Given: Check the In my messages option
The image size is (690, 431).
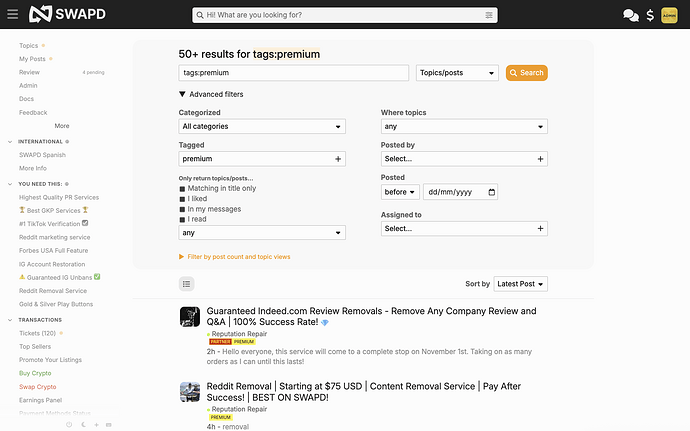Looking at the screenshot, I should pyautogui.click(x=182, y=209).
